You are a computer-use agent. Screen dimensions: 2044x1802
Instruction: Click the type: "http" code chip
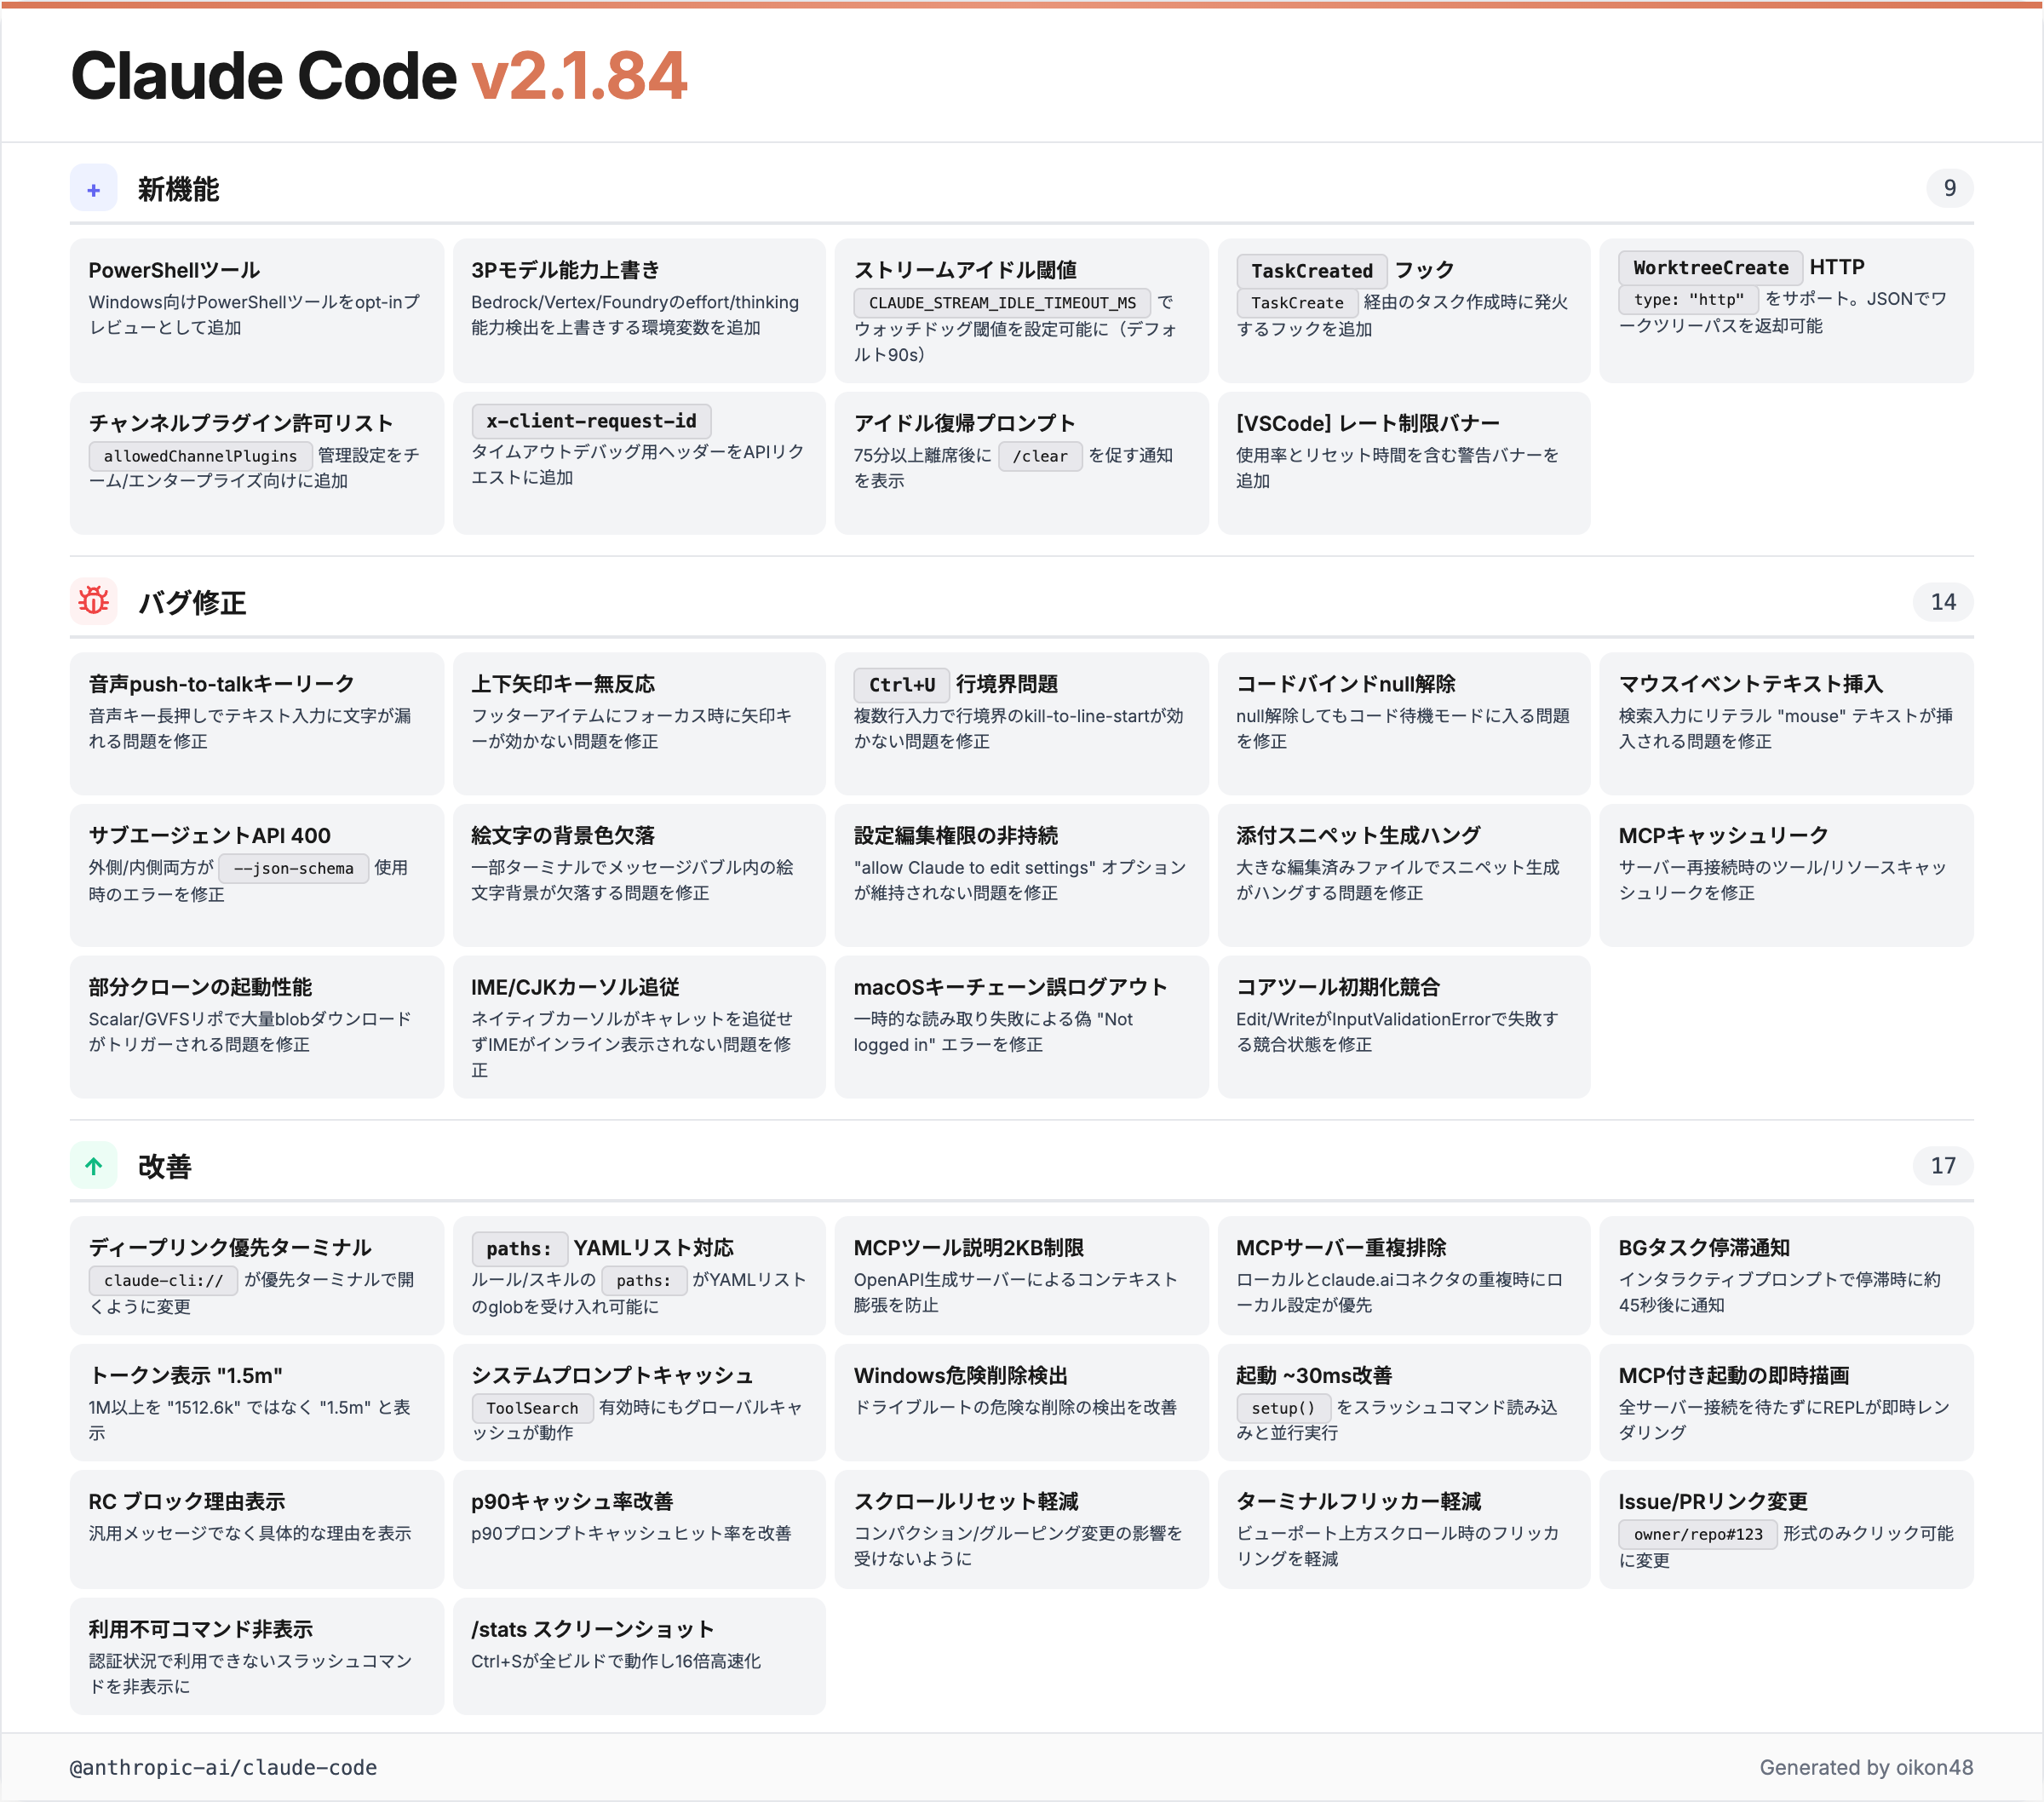coord(1688,299)
